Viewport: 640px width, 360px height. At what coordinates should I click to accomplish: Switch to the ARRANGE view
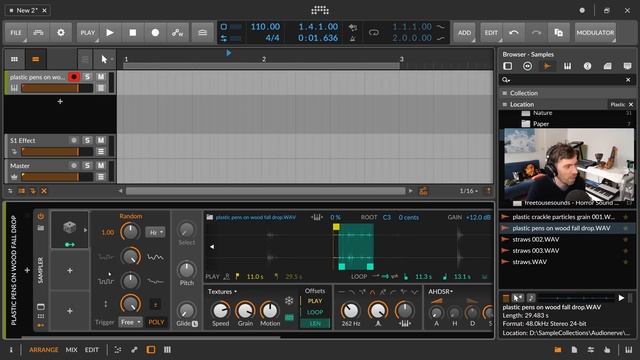[44, 350]
